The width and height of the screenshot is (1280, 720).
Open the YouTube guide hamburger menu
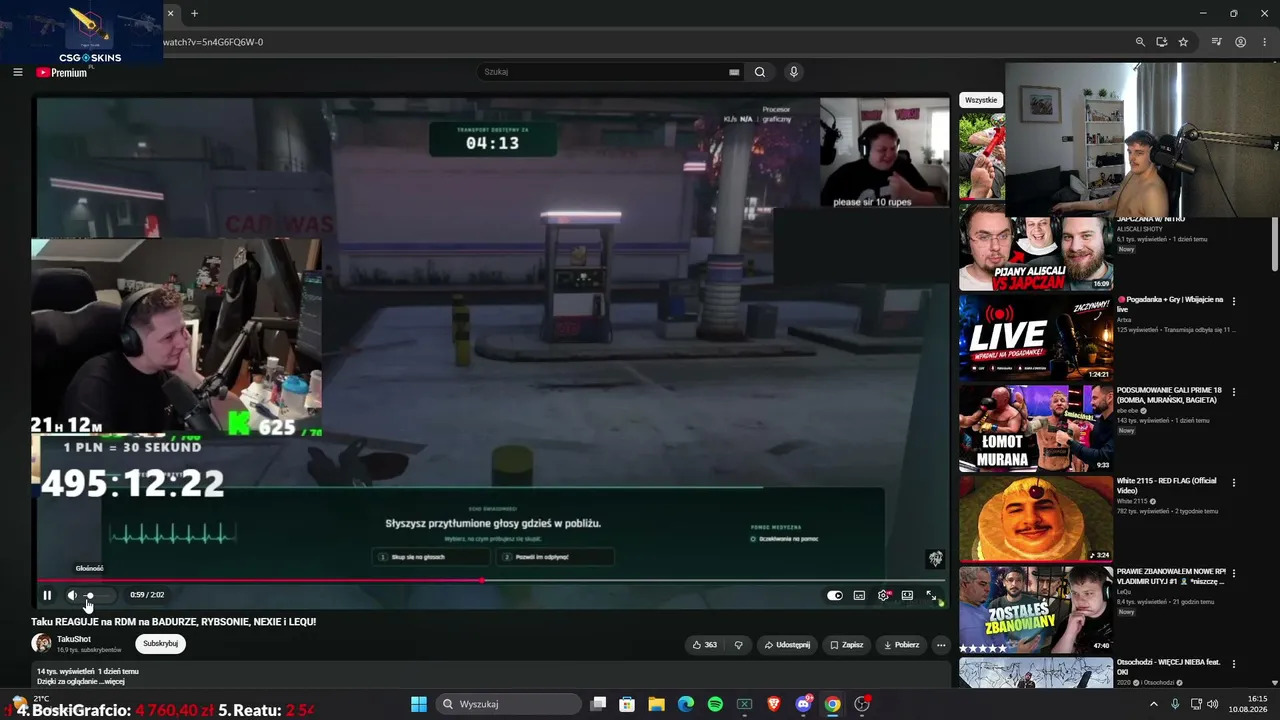[x=17, y=72]
